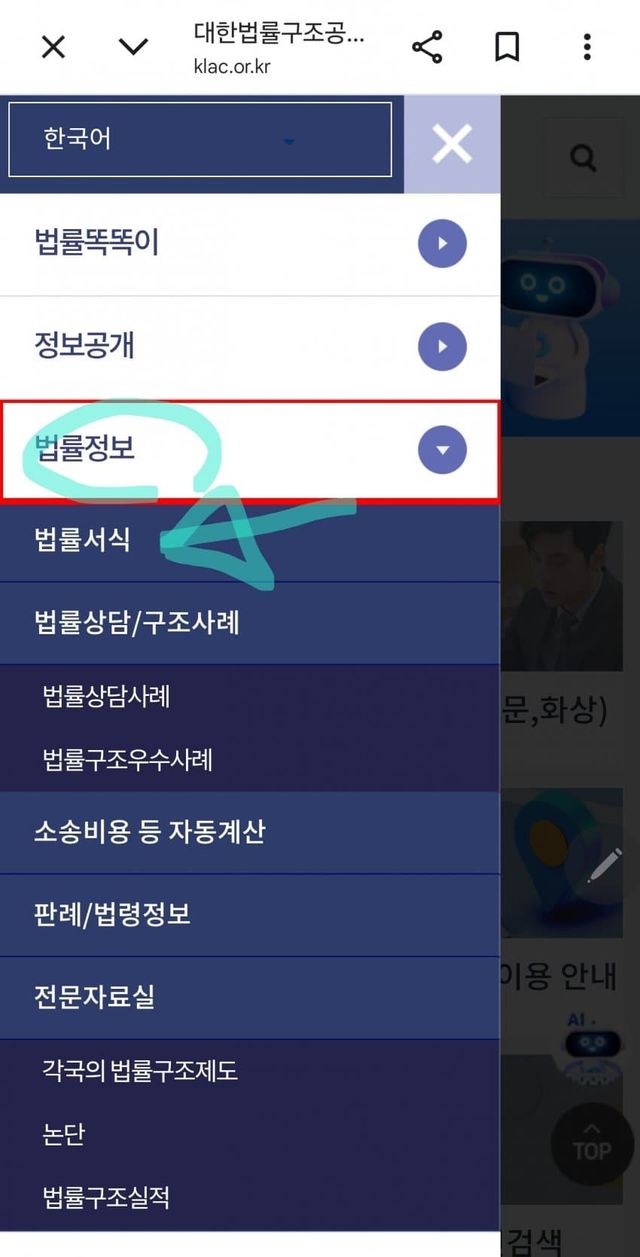Close the browser tab with X icon
The image size is (640, 1257).
[x=53, y=47]
